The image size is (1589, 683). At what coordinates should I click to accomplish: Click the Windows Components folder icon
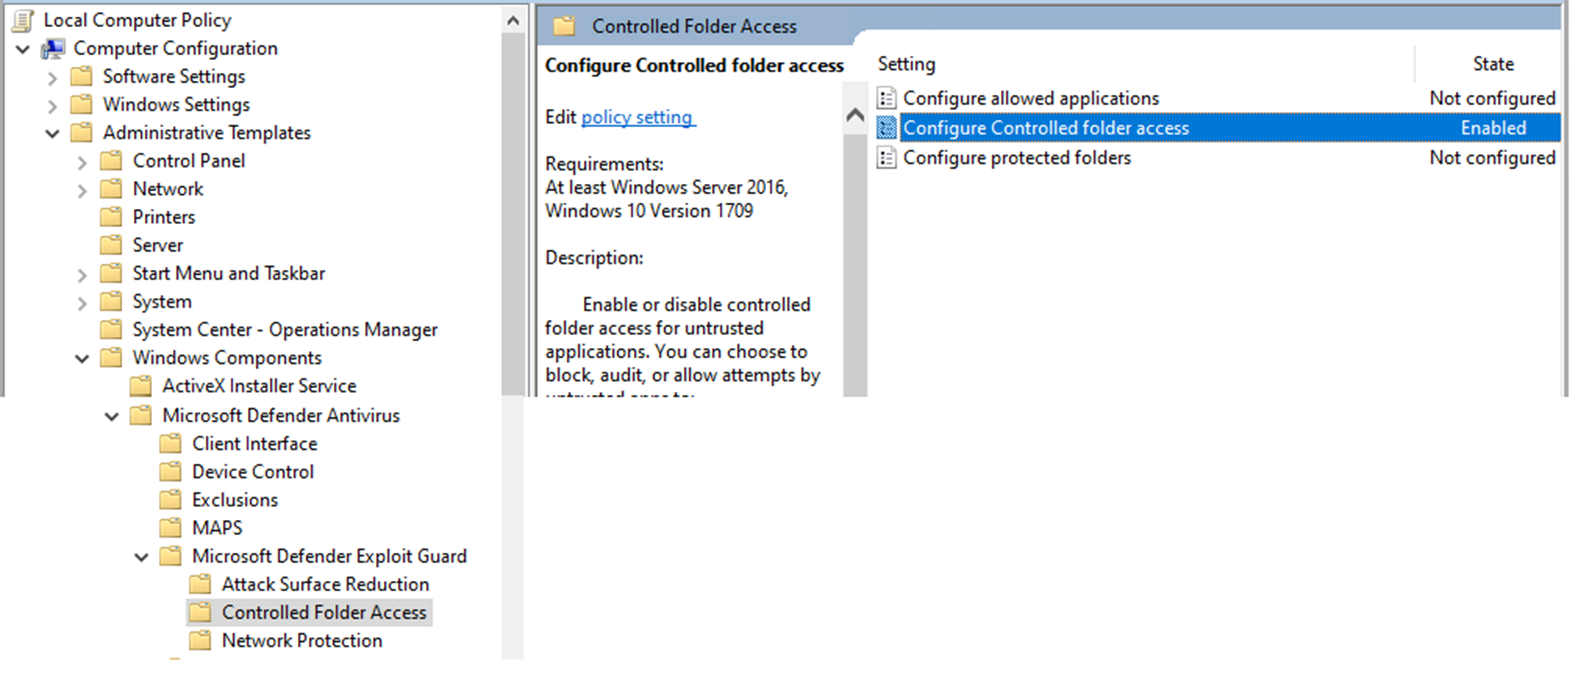pyautogui.click(x=112, y=357)
